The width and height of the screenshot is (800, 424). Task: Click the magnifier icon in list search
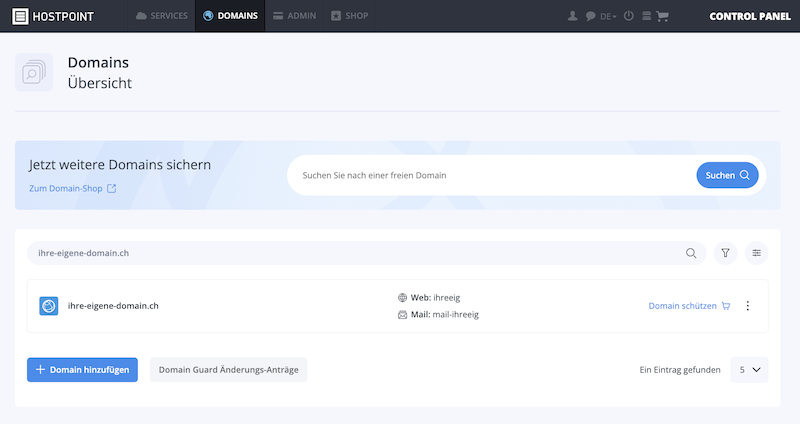[x=691, y=253]
